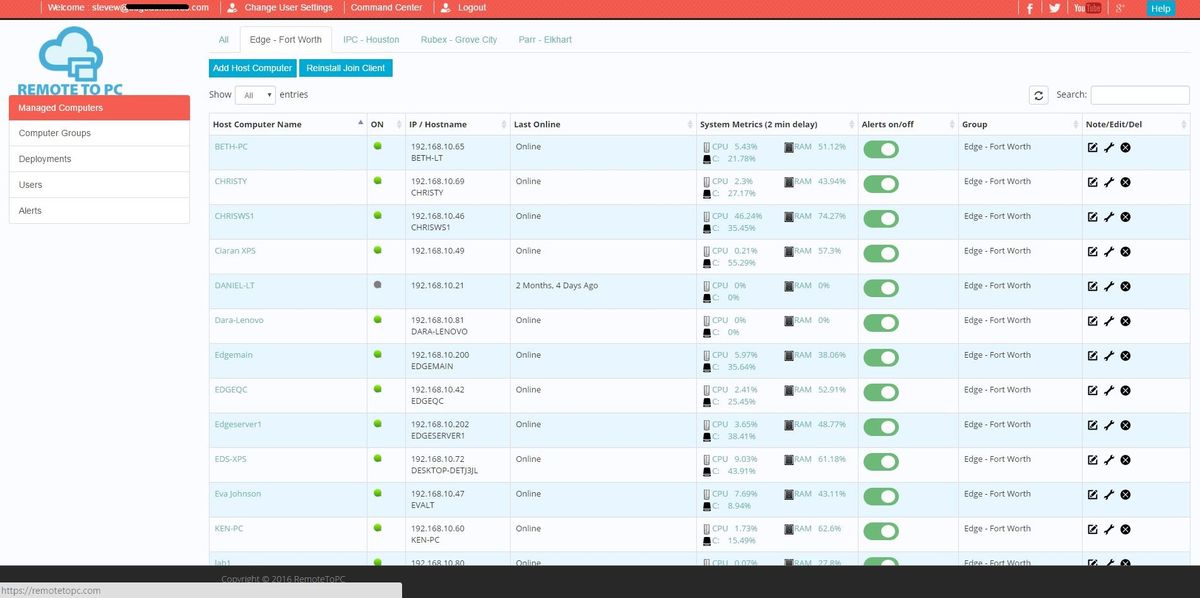Open the note editor for BETH-PC
Viewport: 1200px width, 598px height.
1092,146
